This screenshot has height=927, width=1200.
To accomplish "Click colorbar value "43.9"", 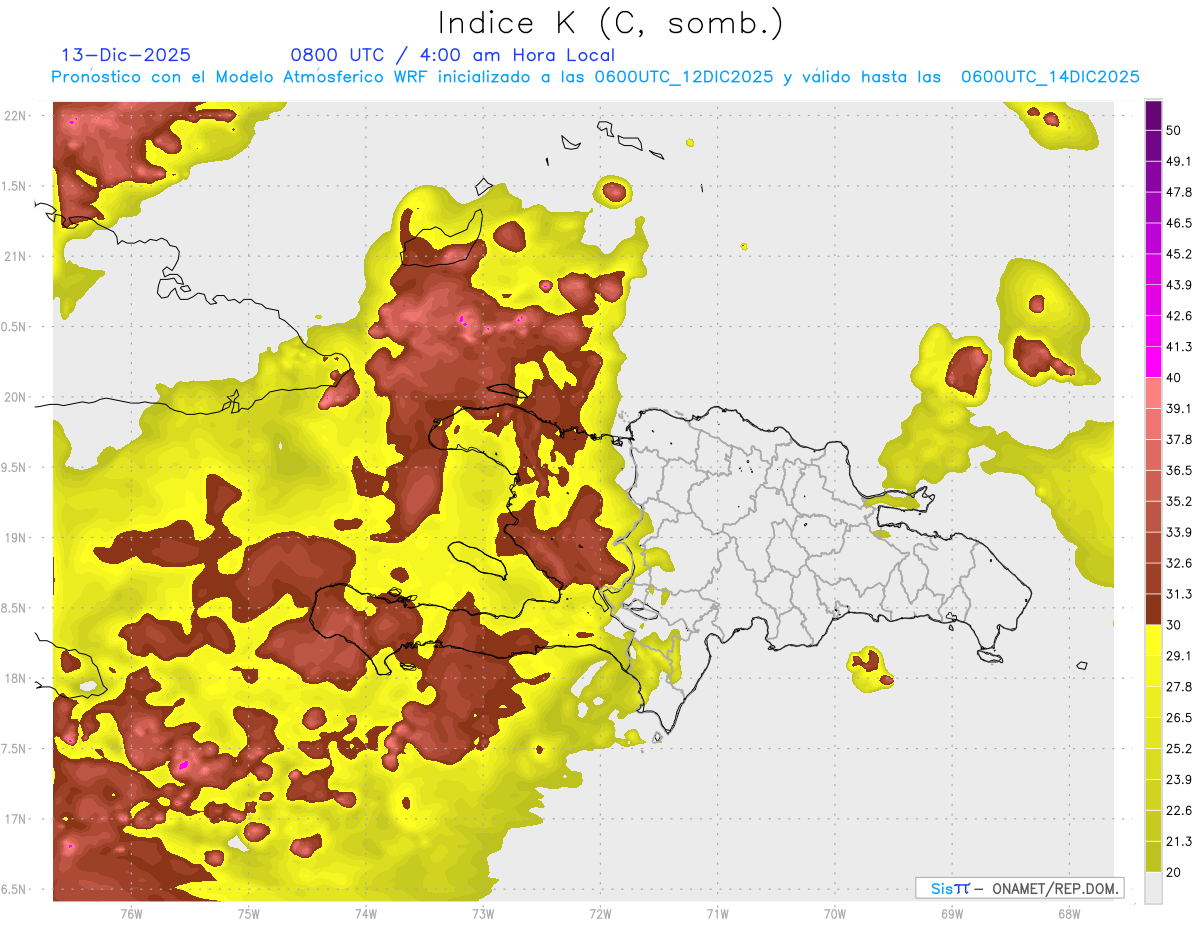I will coord(1179,285).
